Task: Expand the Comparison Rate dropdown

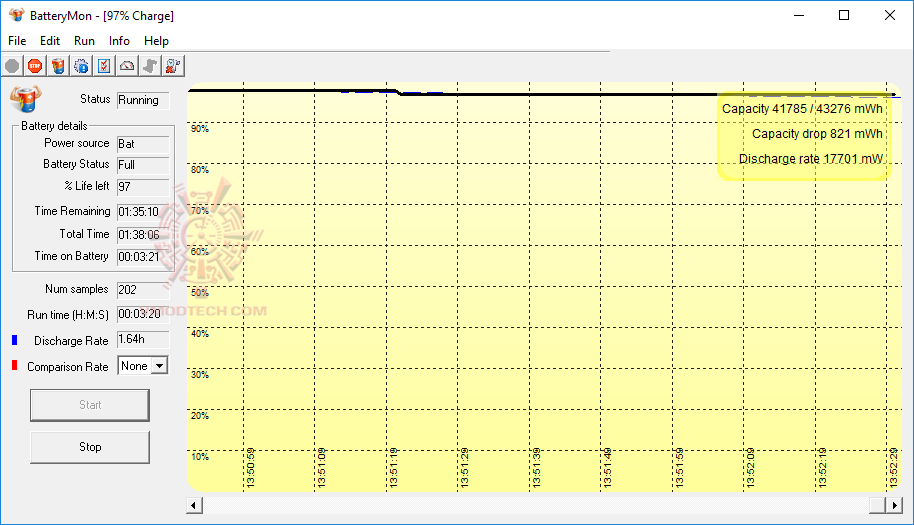Action: [x=159, y=366]
